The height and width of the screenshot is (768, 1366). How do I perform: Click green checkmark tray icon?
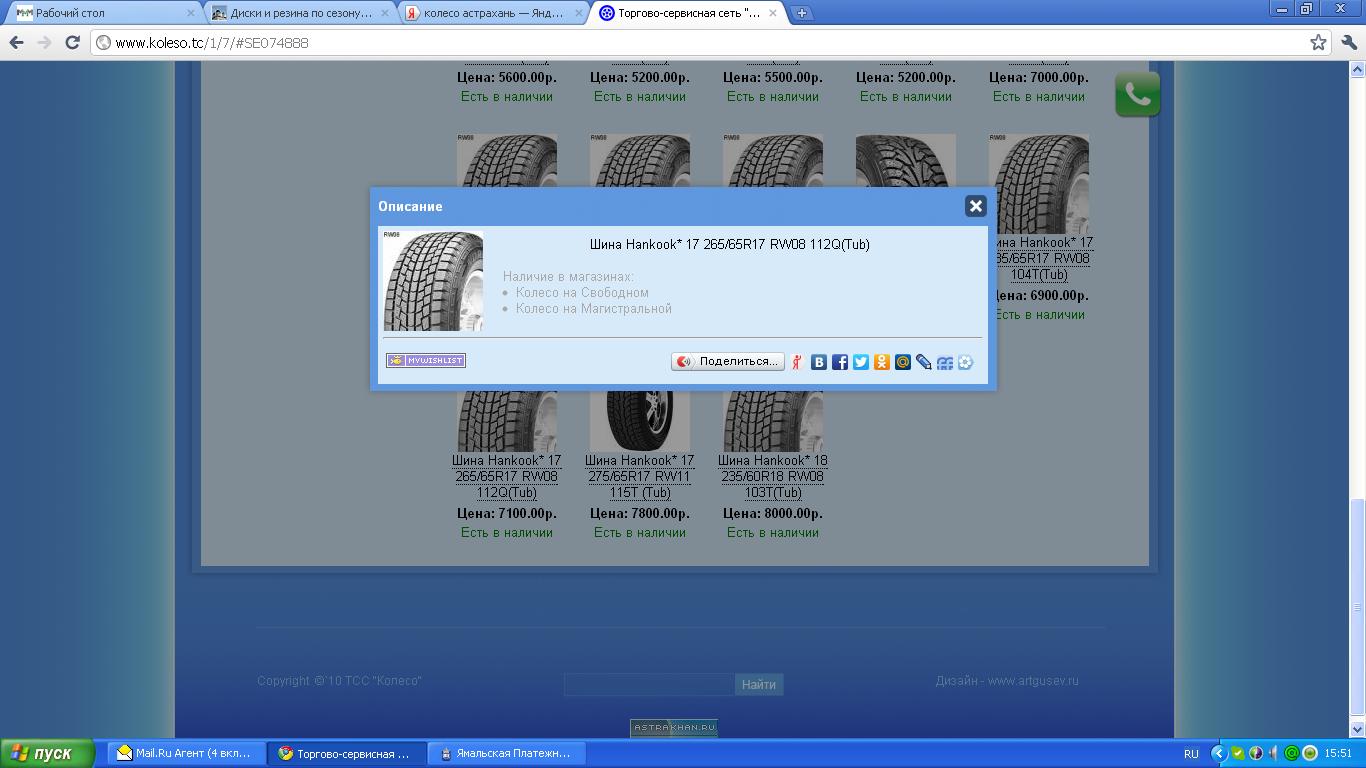click(1238, 753)
